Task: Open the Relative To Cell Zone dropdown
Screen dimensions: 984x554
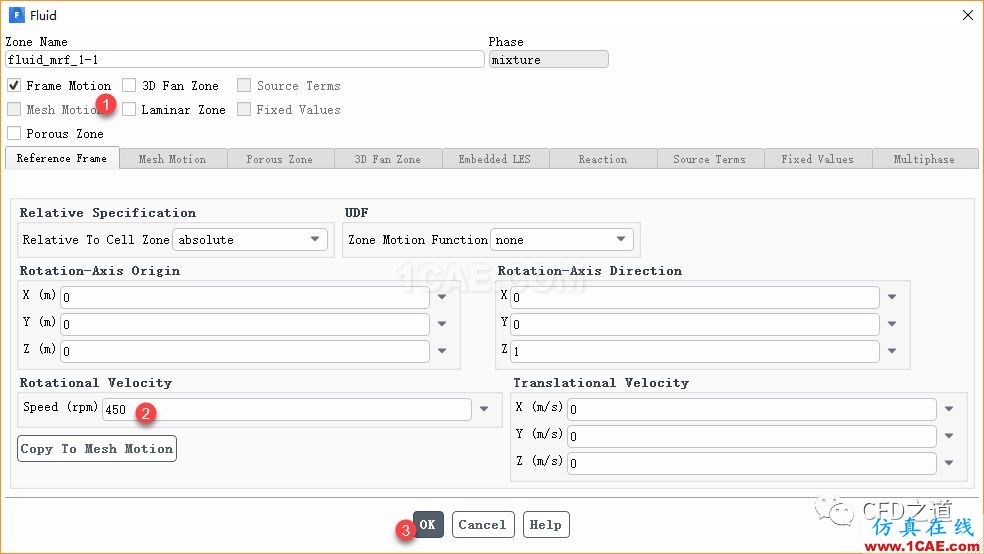Action: (250, 239)
